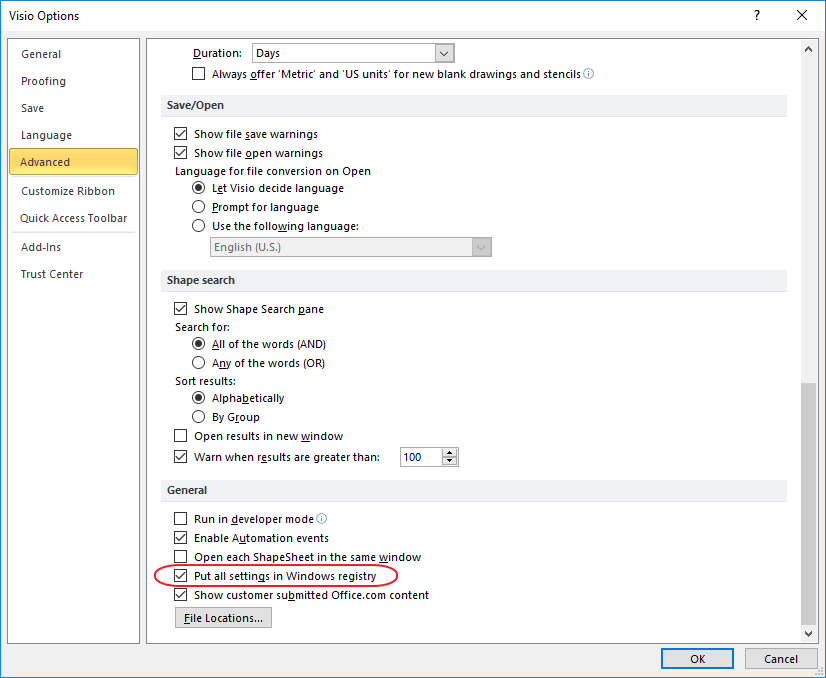
Task: Open the Duration dropdown showing Days
Action: [444, 53]
